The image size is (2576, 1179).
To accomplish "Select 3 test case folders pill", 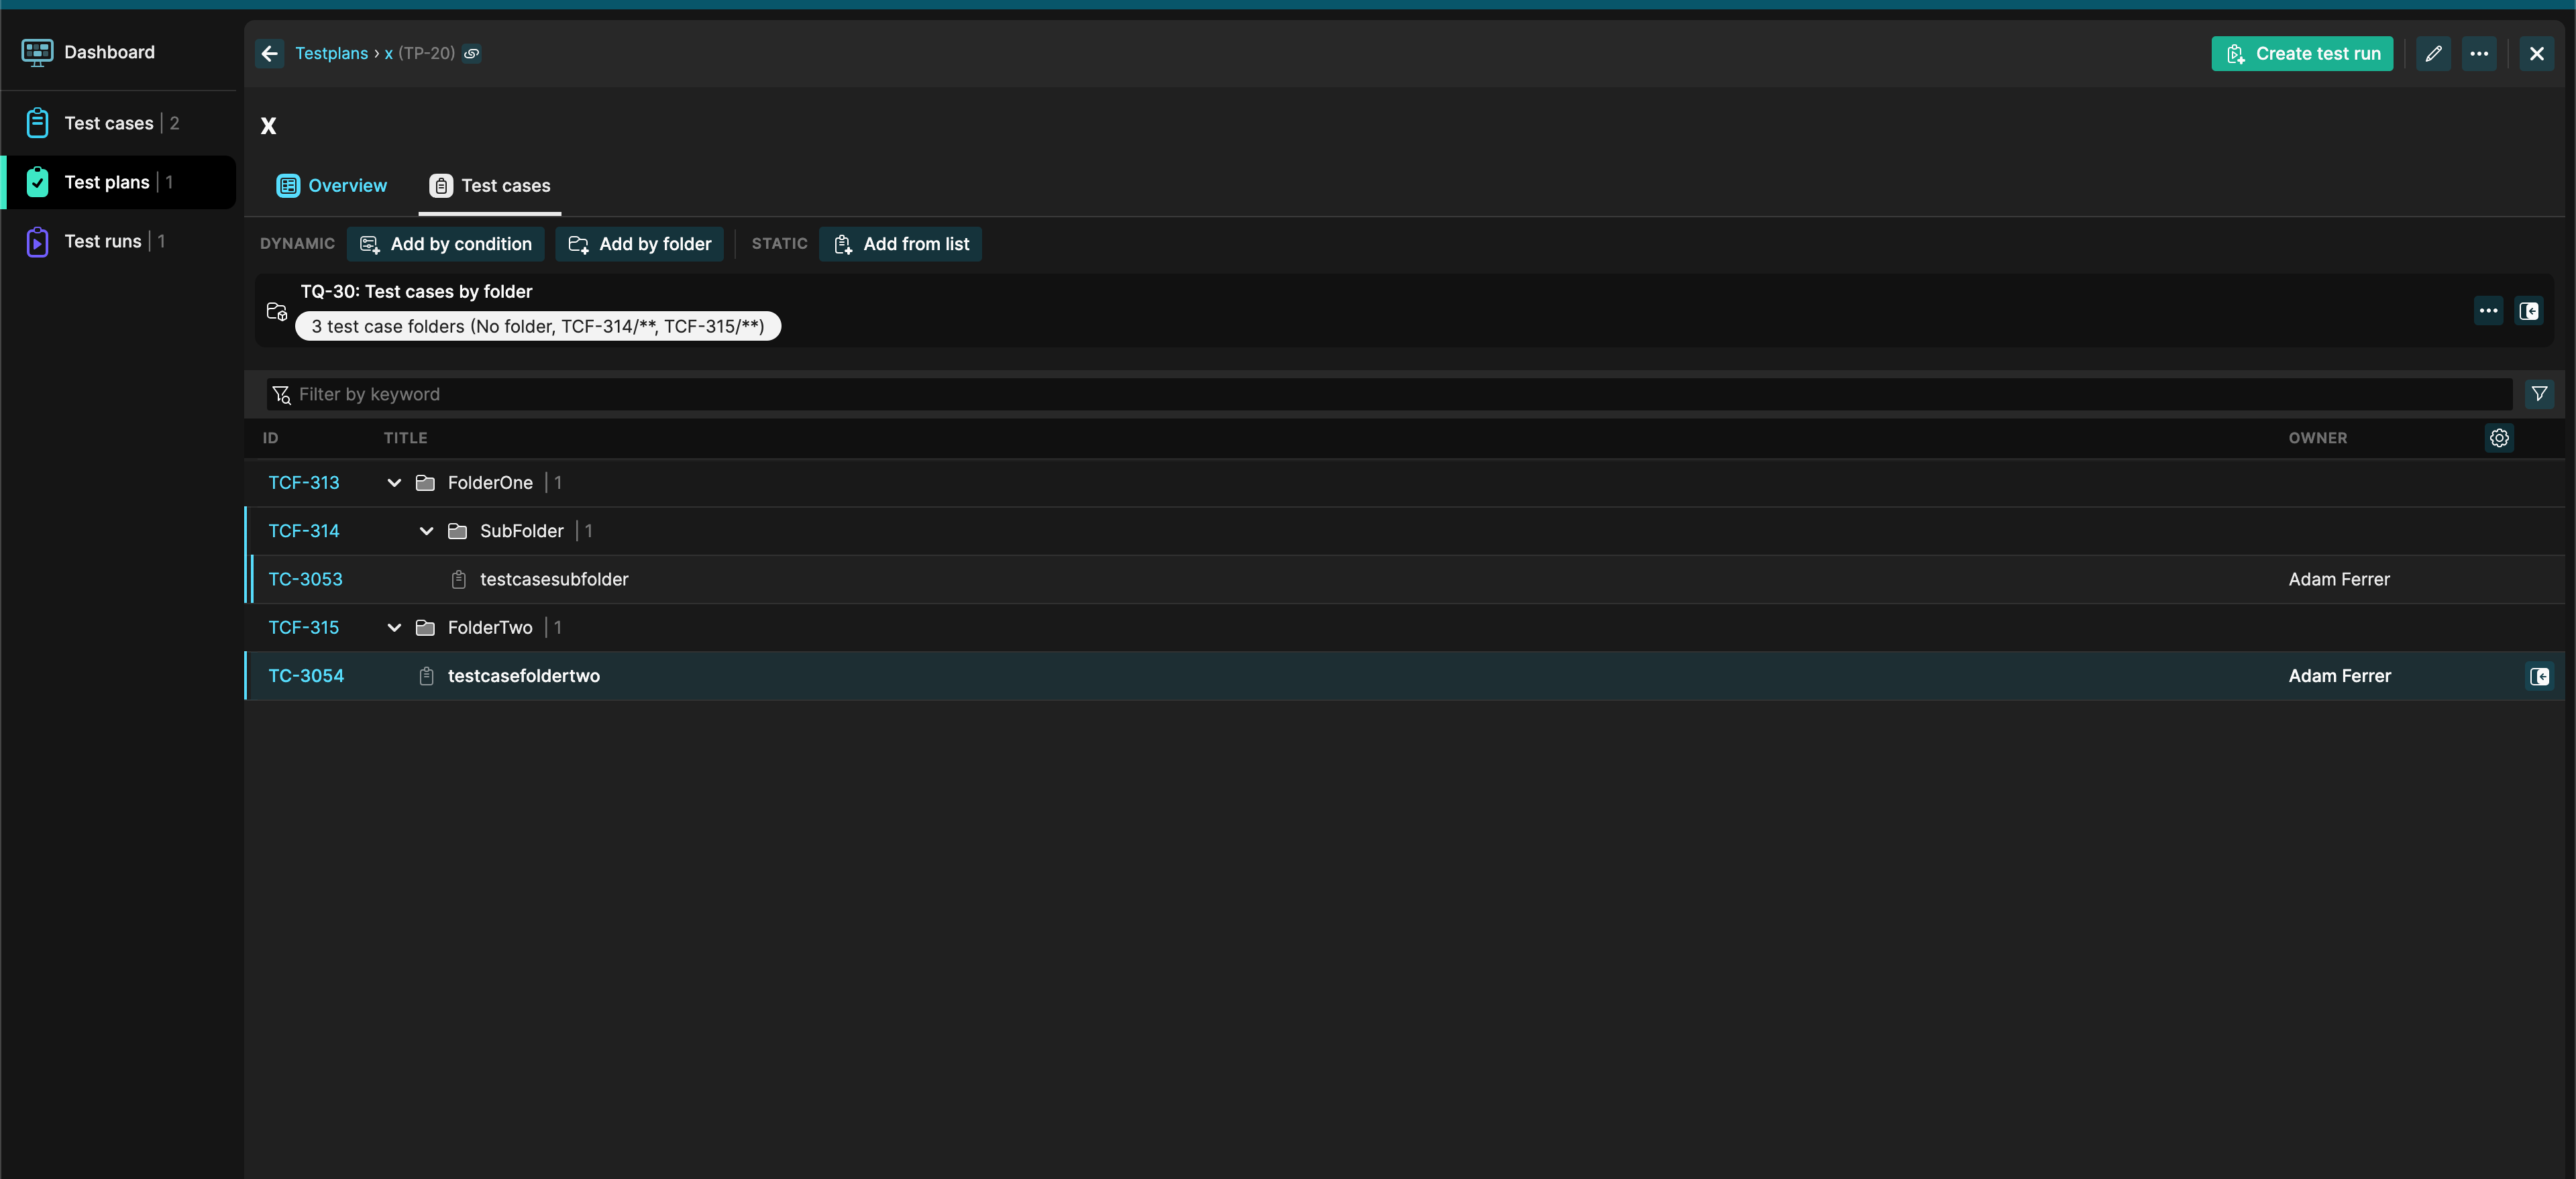I will (x=538, y=326).
